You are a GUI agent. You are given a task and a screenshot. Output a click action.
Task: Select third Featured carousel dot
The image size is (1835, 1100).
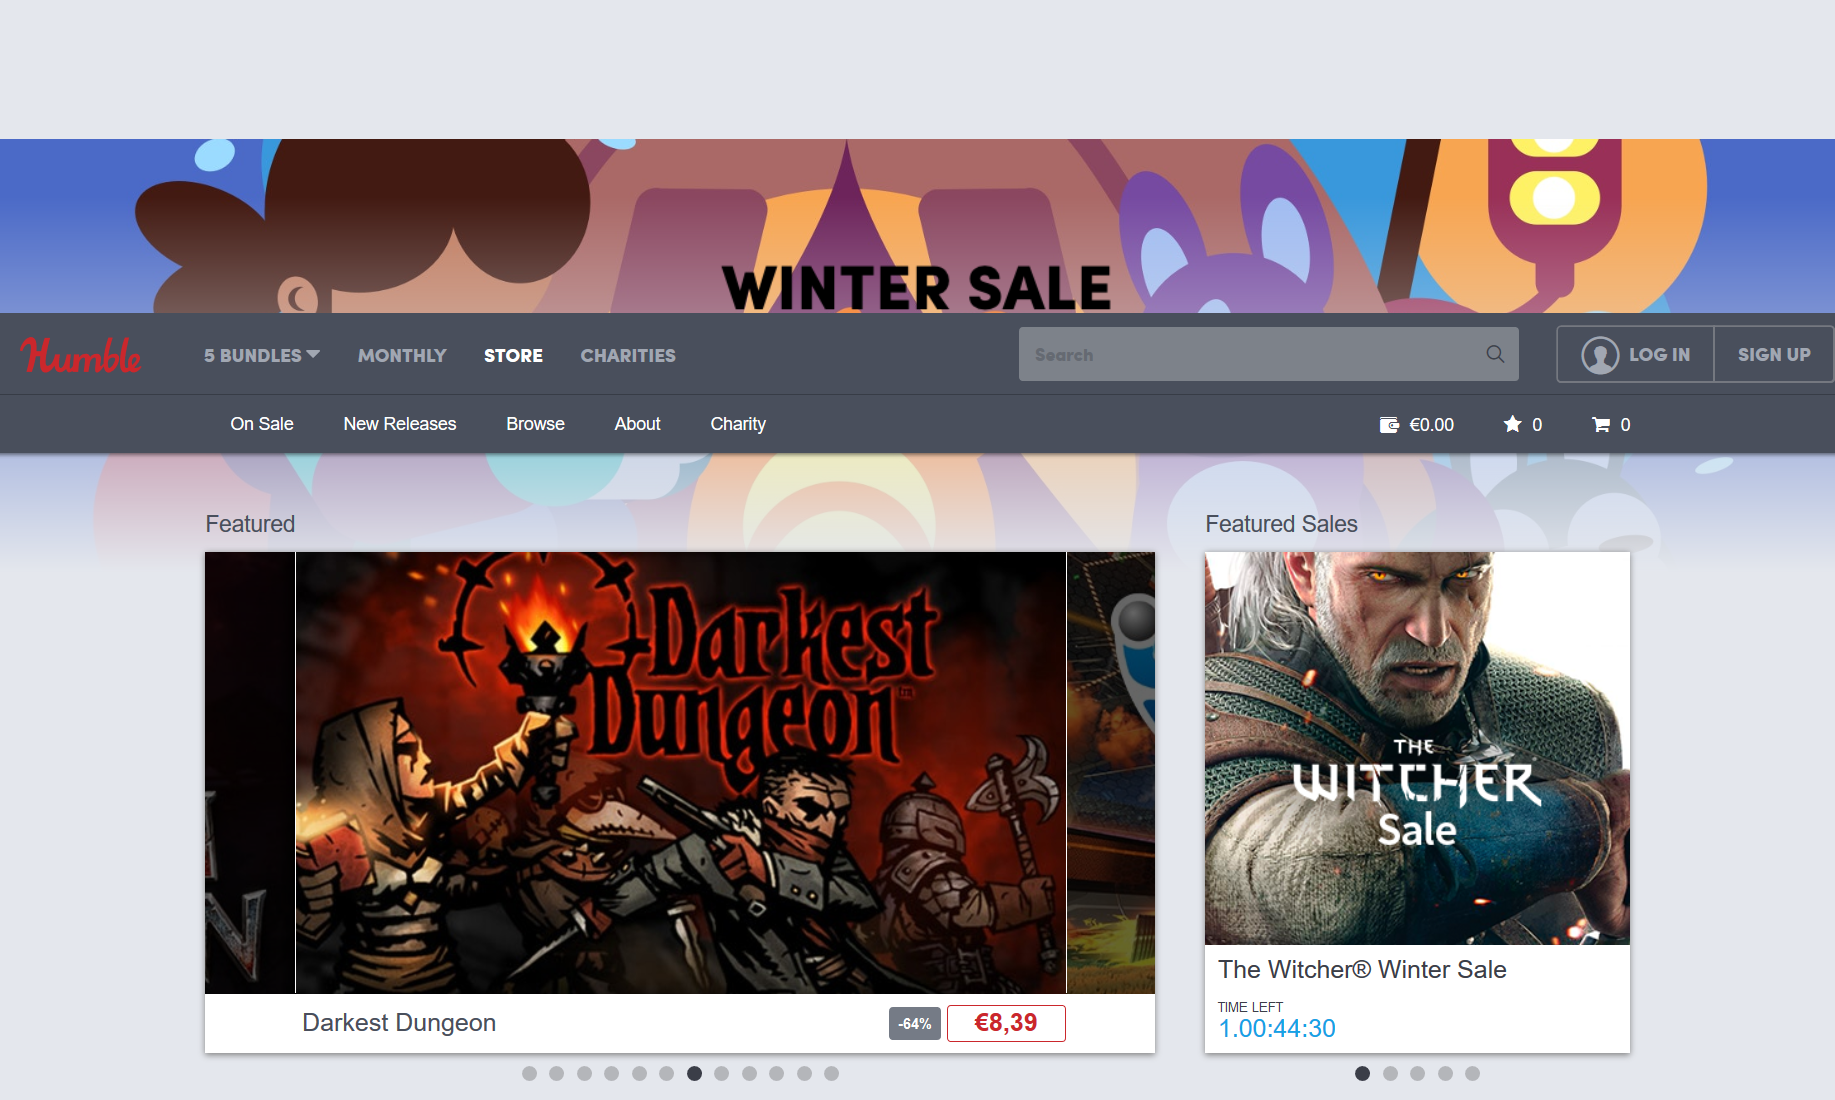pyautogui.click(x=584, y=1073)
